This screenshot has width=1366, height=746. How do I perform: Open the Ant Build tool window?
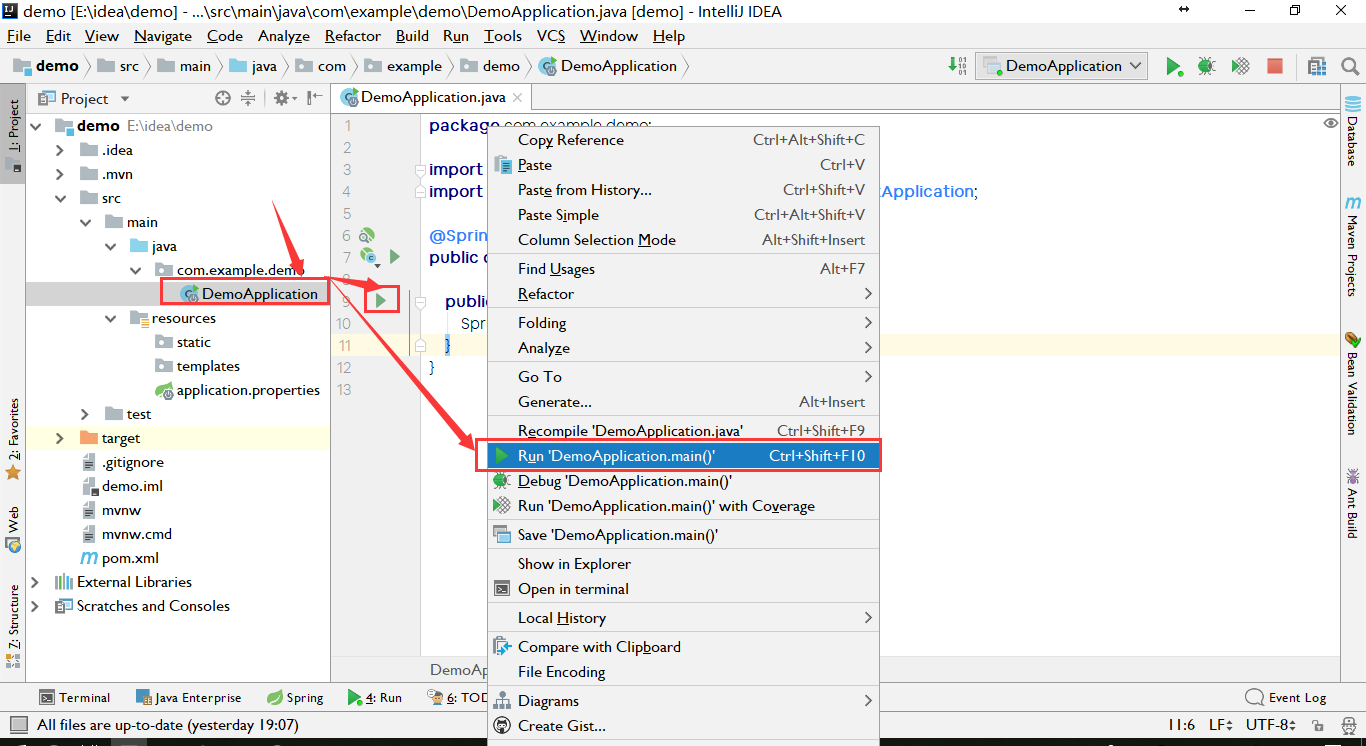point(1353,503)
